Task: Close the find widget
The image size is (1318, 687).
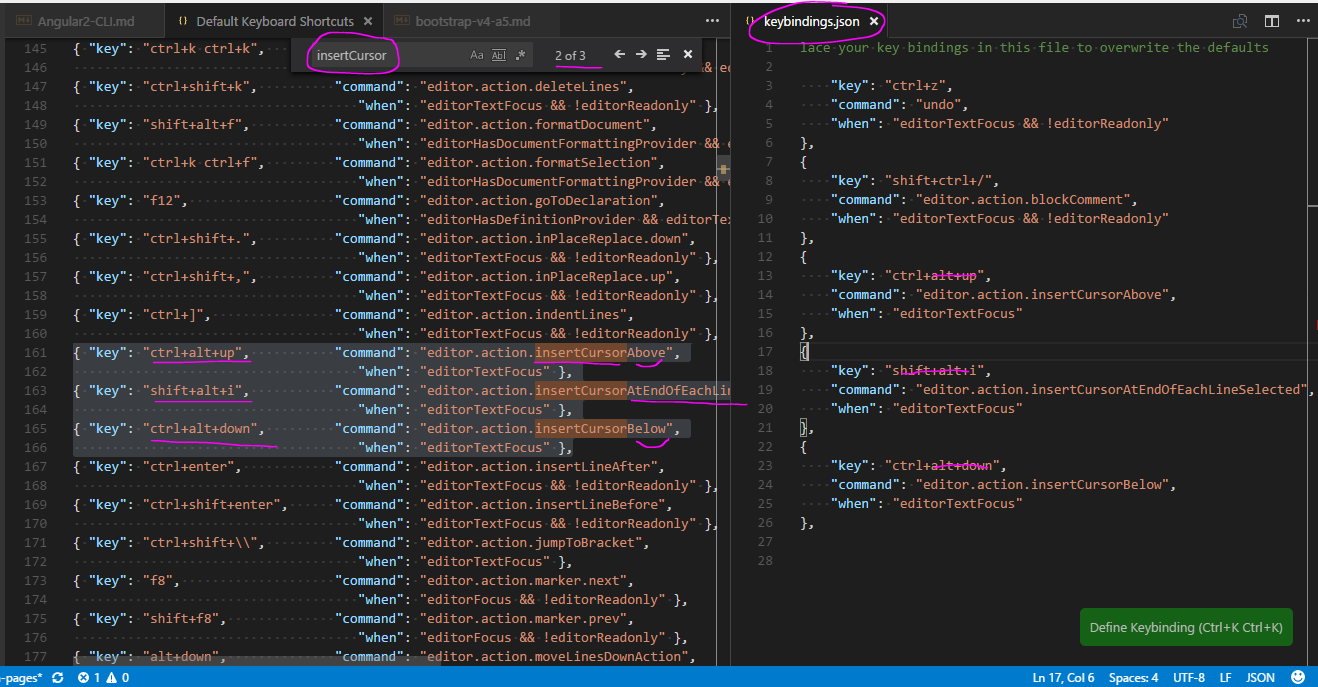Action: (688, 55)
